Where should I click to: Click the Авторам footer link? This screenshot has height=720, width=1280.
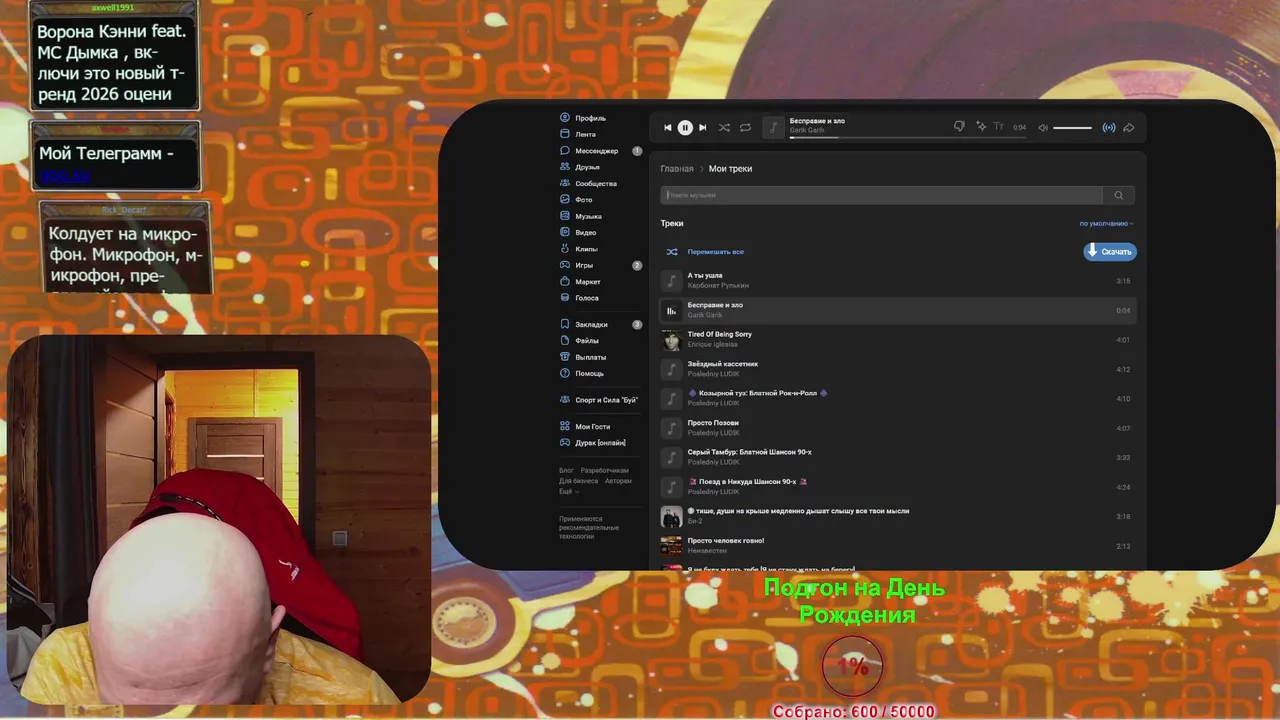pos(618,481)
